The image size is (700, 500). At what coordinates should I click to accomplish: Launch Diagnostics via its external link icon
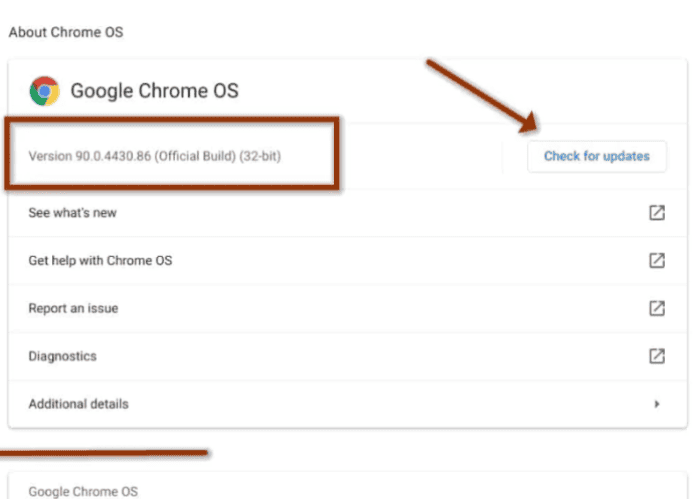click(657, 356)
